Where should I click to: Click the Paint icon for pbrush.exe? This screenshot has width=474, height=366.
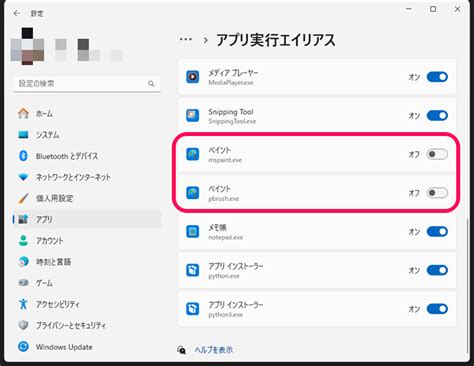tap(193, 193)
